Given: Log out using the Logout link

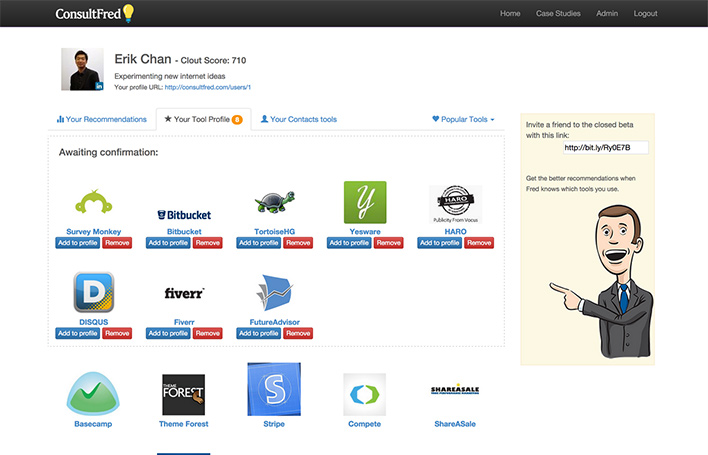Looking at the screenshot, I should pyautogui.click(x=645, y=13).
